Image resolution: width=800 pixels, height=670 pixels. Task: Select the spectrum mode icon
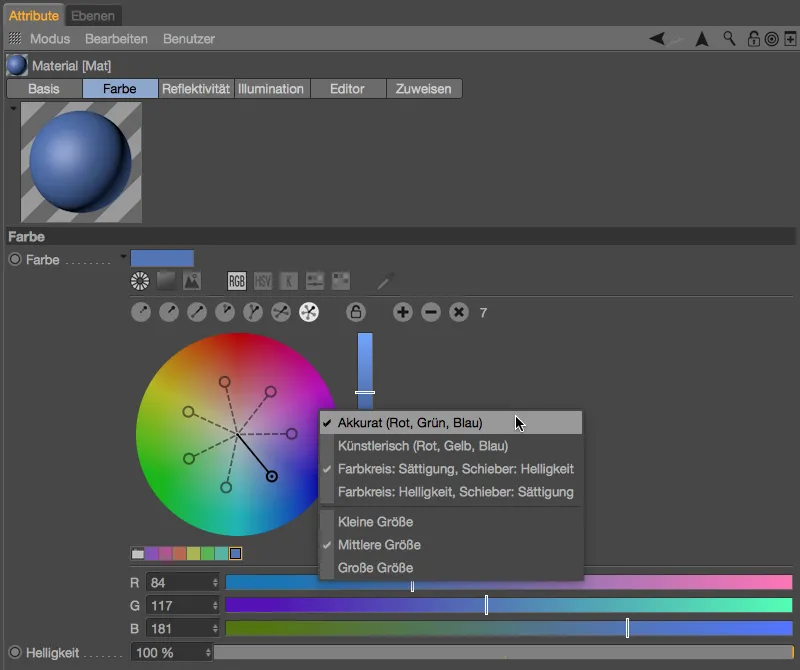[166, 281]
